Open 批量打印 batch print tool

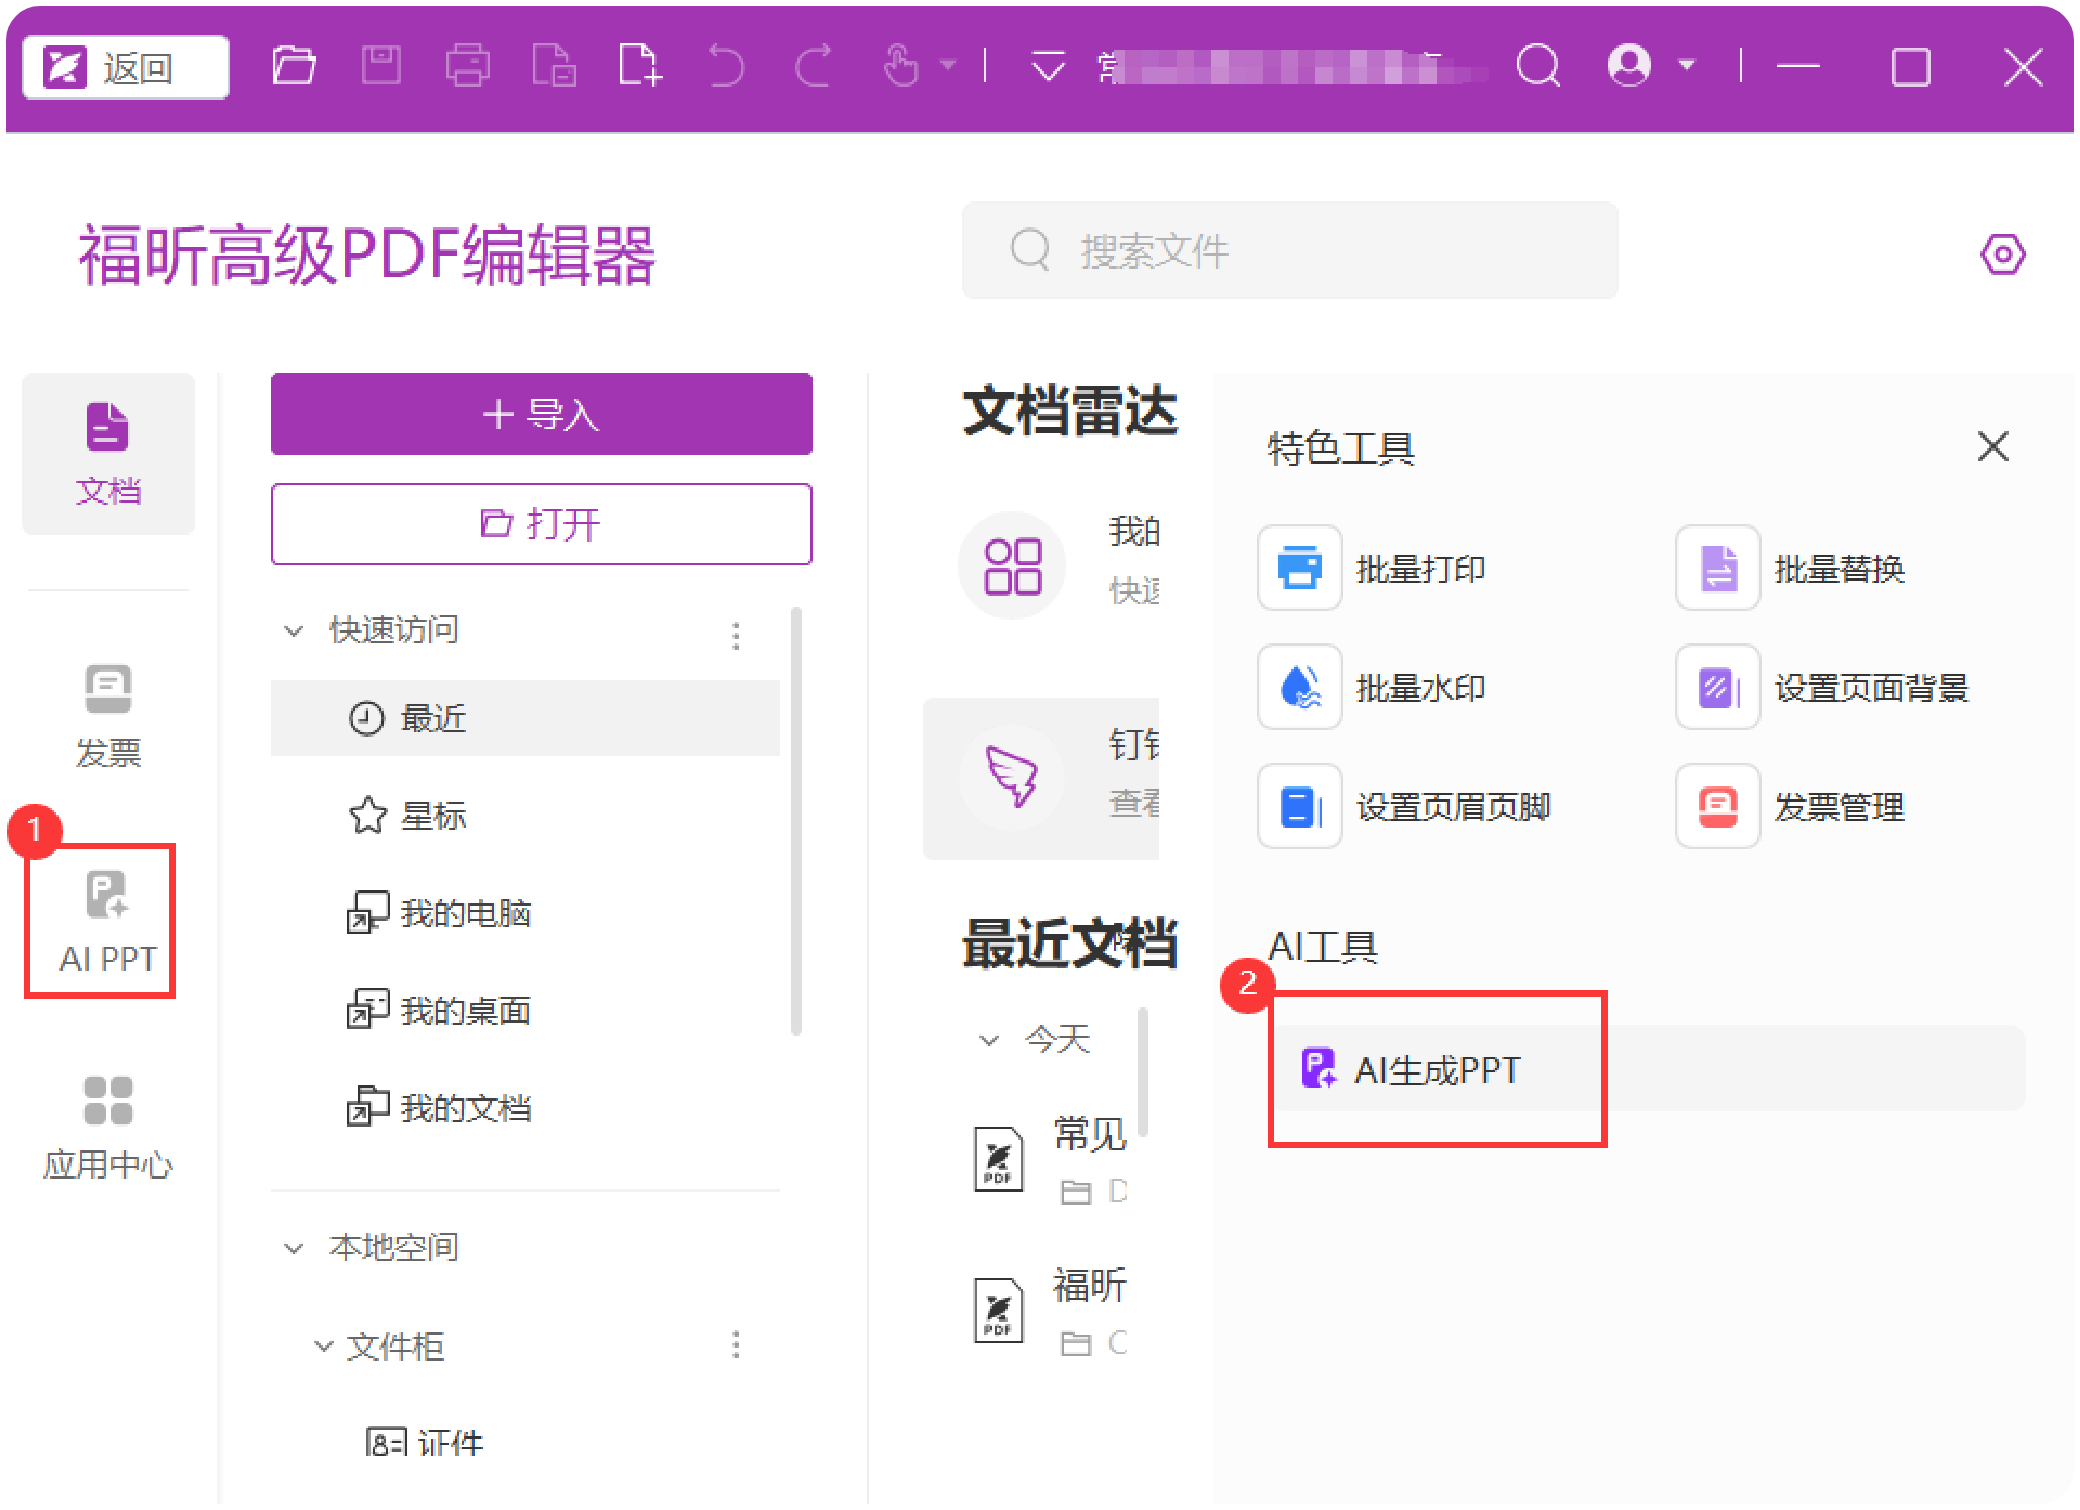(x=1374, y=567)
